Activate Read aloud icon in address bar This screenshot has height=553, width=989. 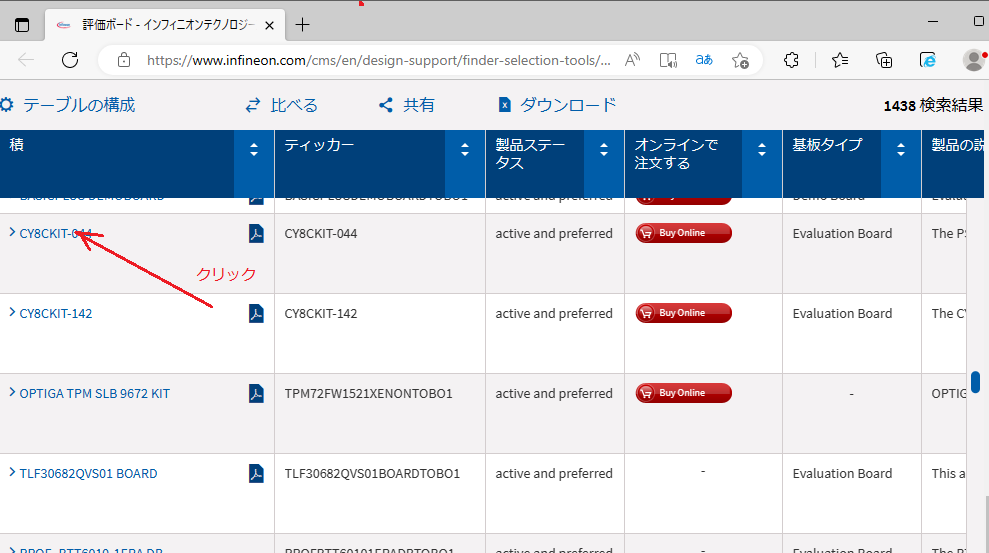(632, 60)
